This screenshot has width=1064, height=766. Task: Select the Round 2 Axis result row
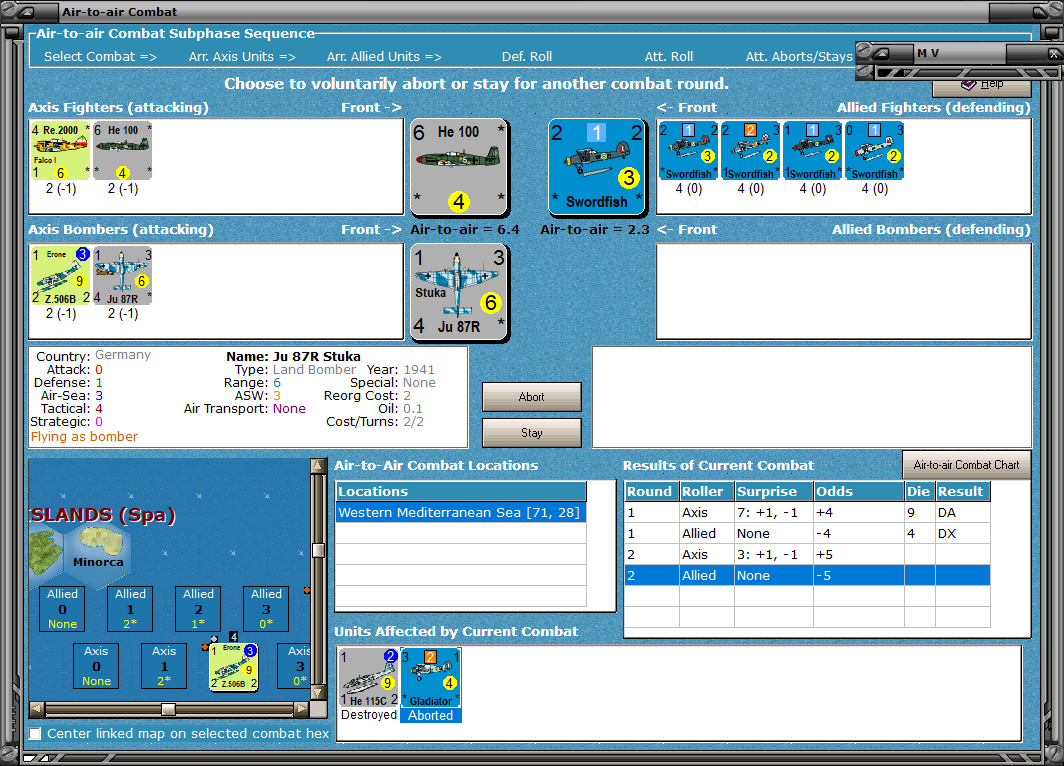point(807,555)
